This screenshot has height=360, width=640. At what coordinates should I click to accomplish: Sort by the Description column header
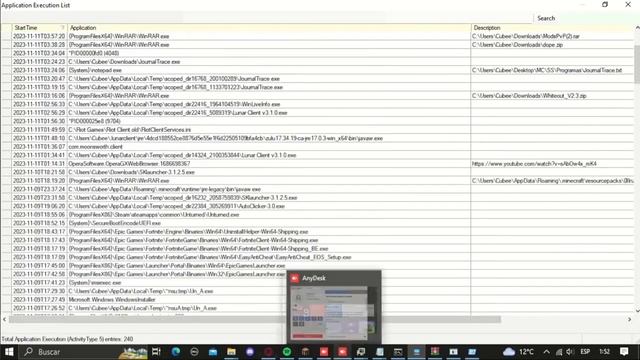coord(552,28)
